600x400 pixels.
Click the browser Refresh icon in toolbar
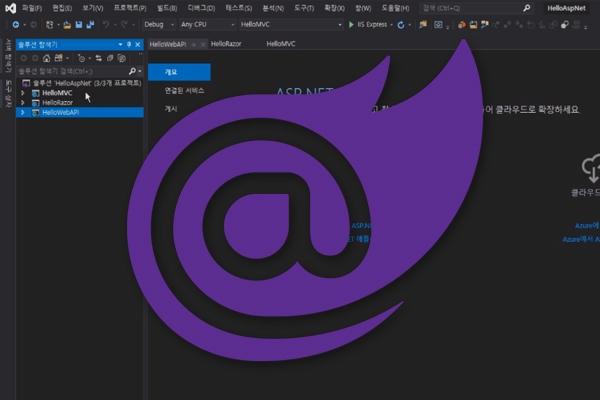tap(401, 24)
